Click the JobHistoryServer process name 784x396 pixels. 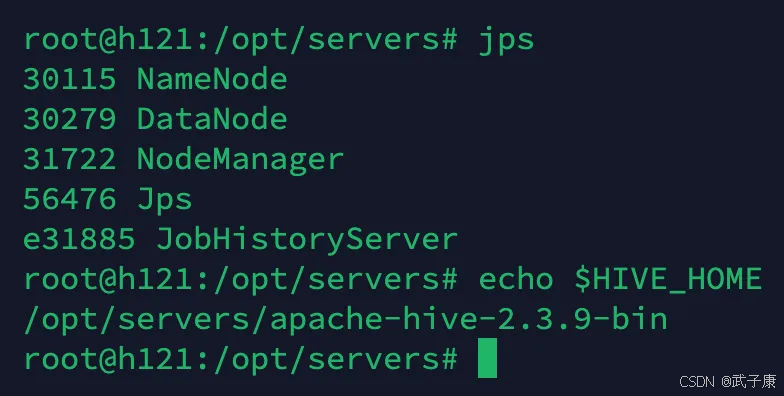pyautogui.click(x=306, y=240)
